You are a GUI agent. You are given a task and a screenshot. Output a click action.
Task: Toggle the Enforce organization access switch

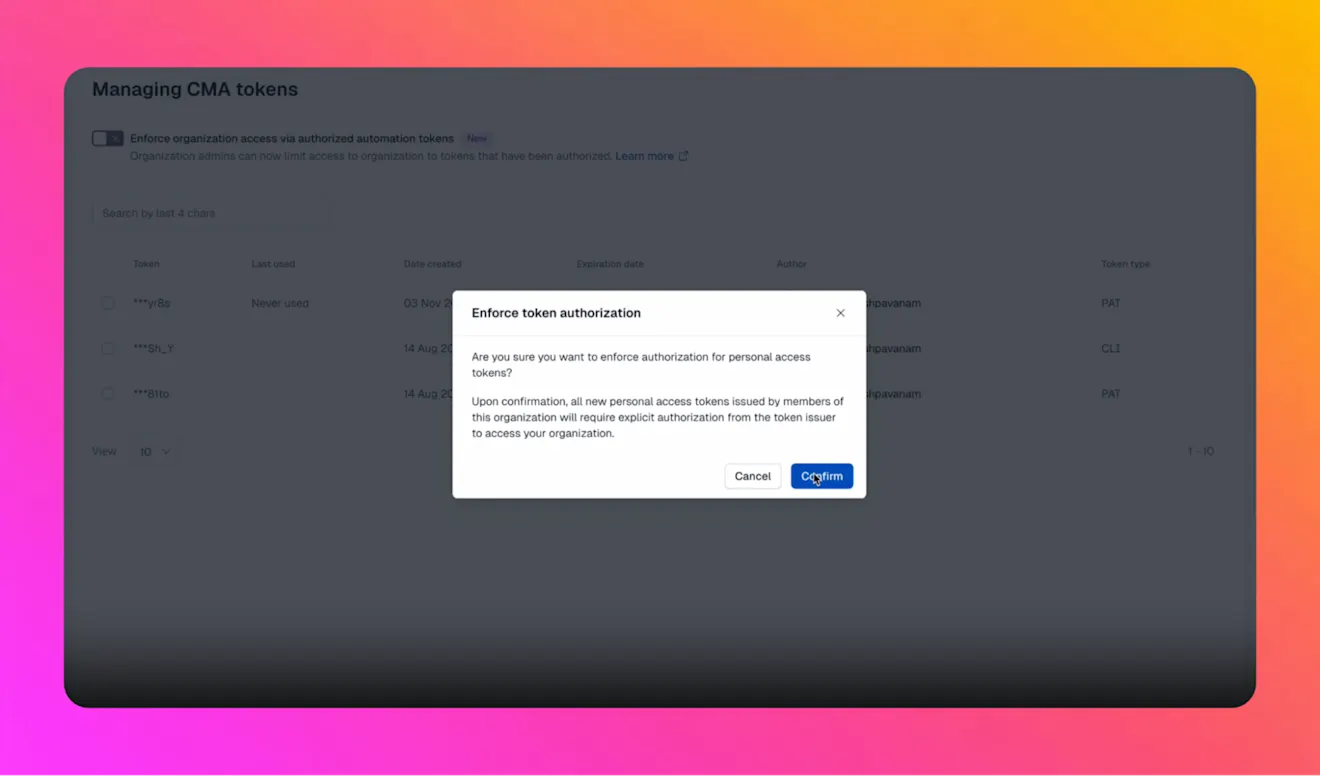[107, 139]
